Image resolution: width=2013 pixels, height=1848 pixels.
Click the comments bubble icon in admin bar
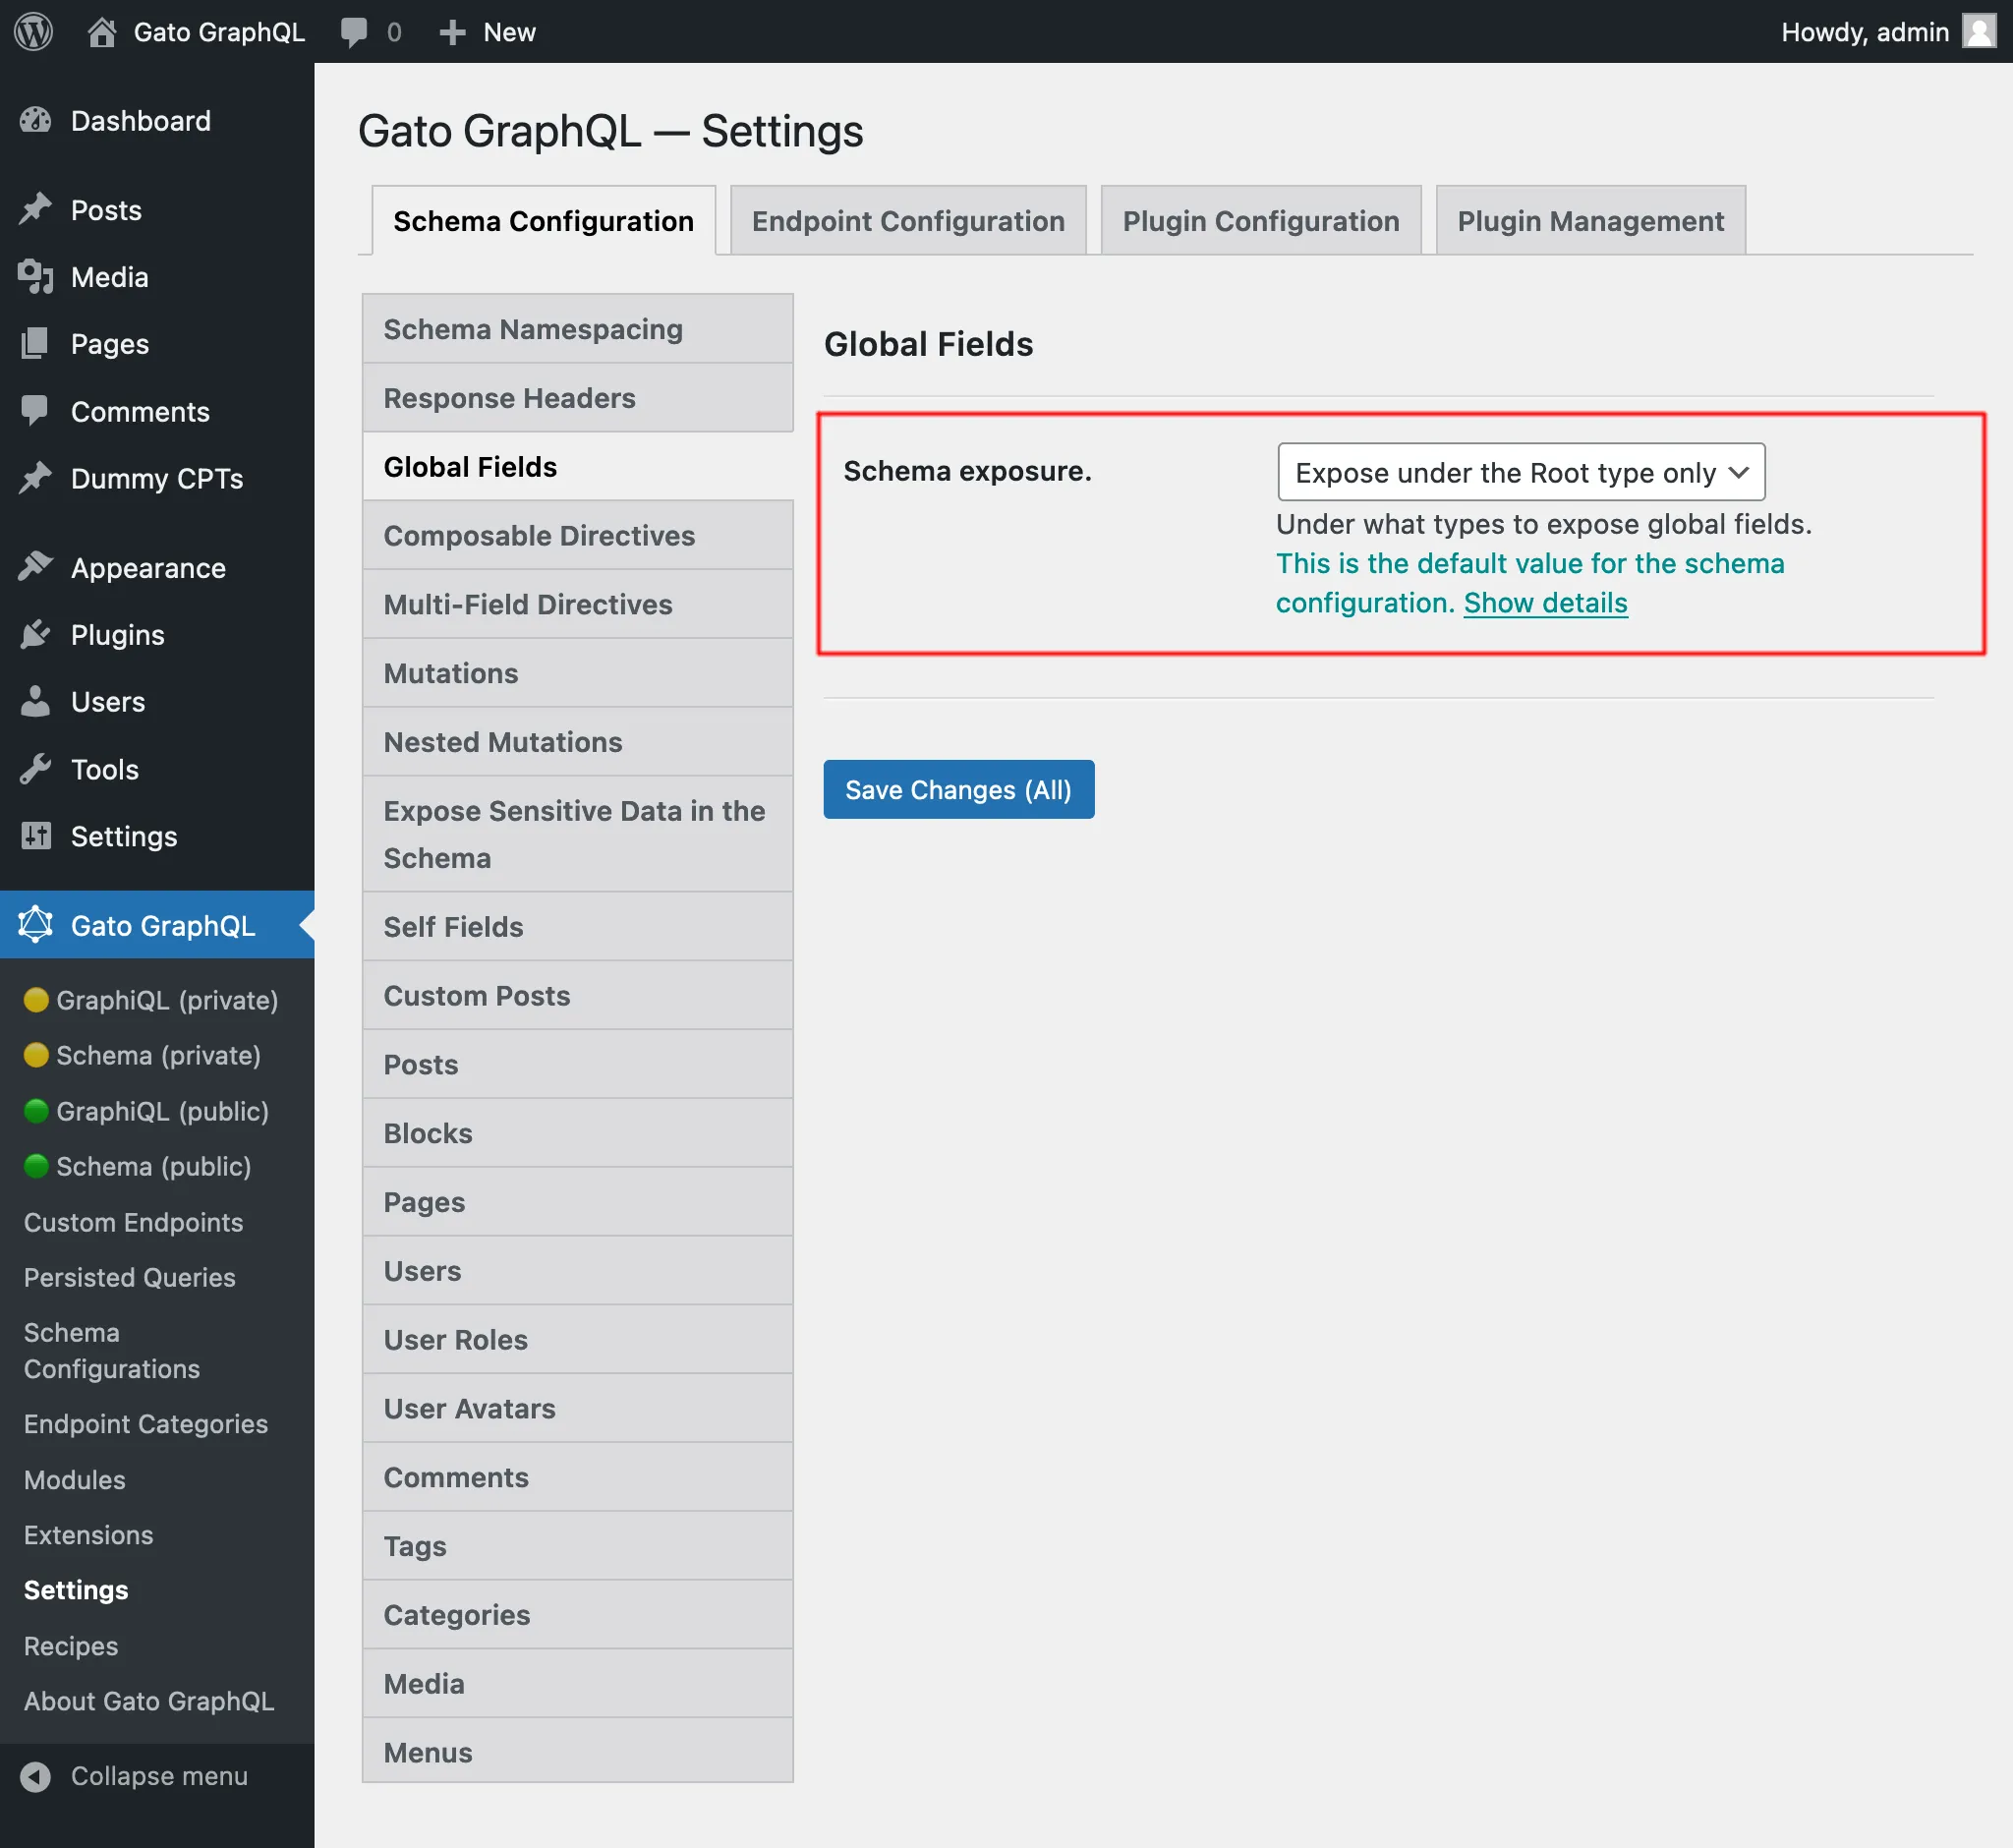click(x=353, y=32)
